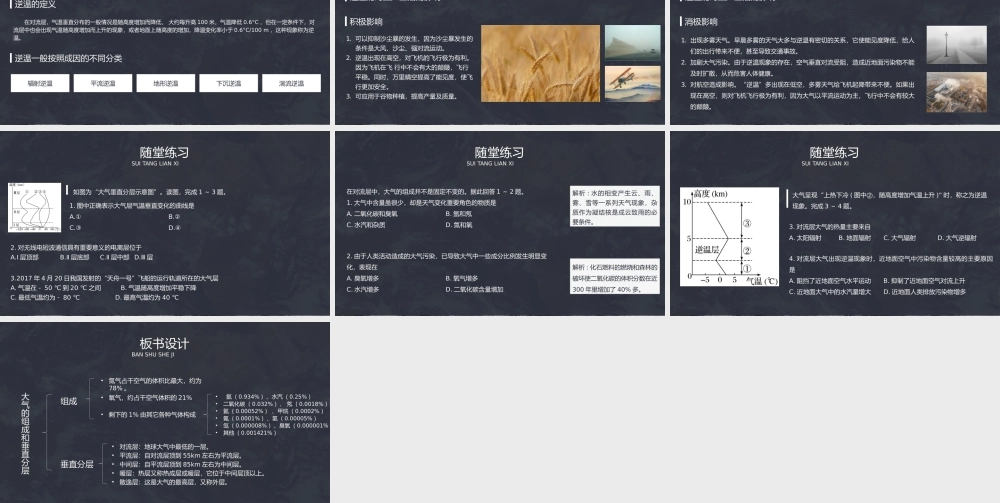This screenshot has width=1000, height=503.
Task: Click option C. 最低气温约为 -80 ℃
Action: (x=45, y=297)
